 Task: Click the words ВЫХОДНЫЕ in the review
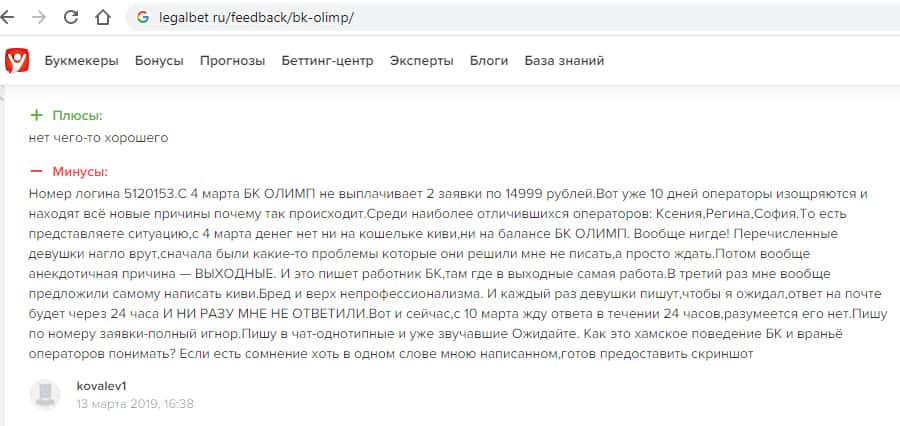(x=236, y=274)
